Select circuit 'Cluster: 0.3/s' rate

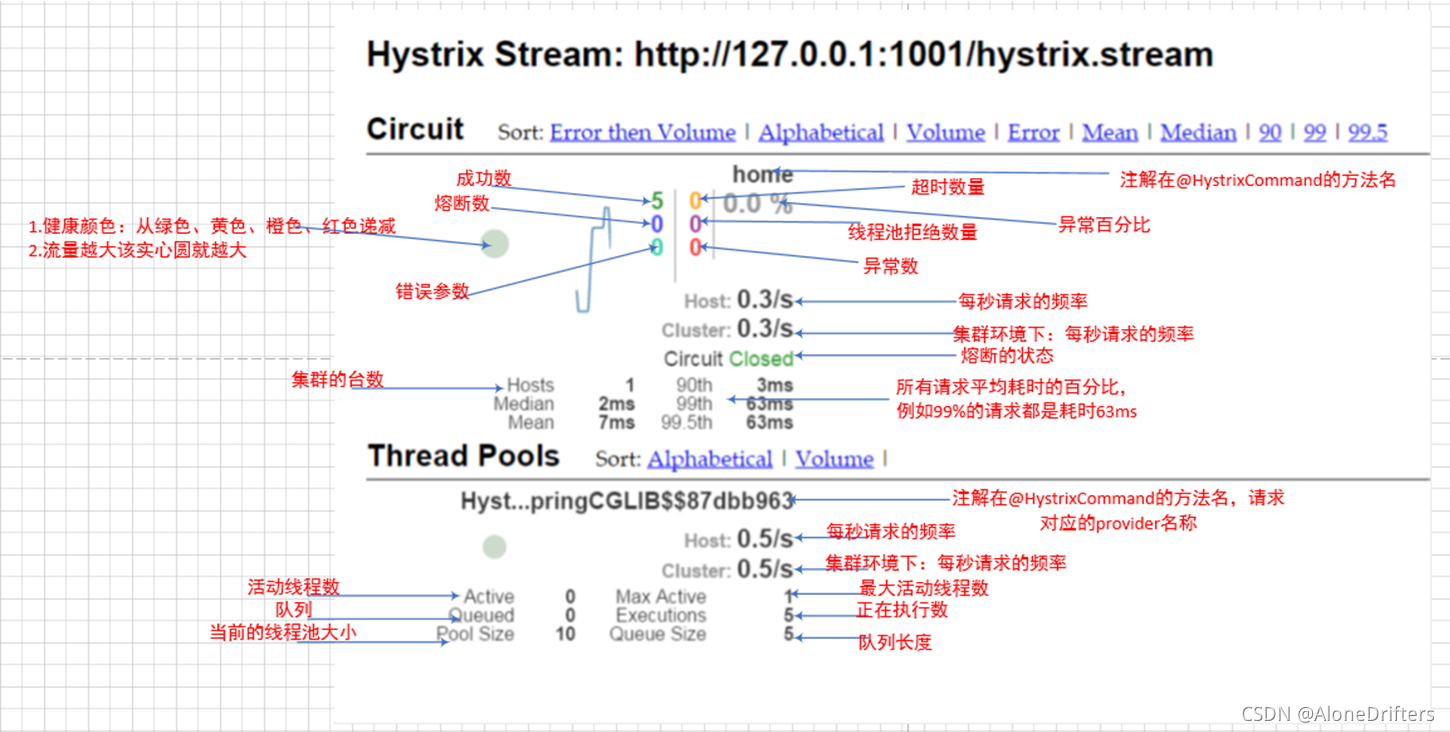click(x=727, y=329)
